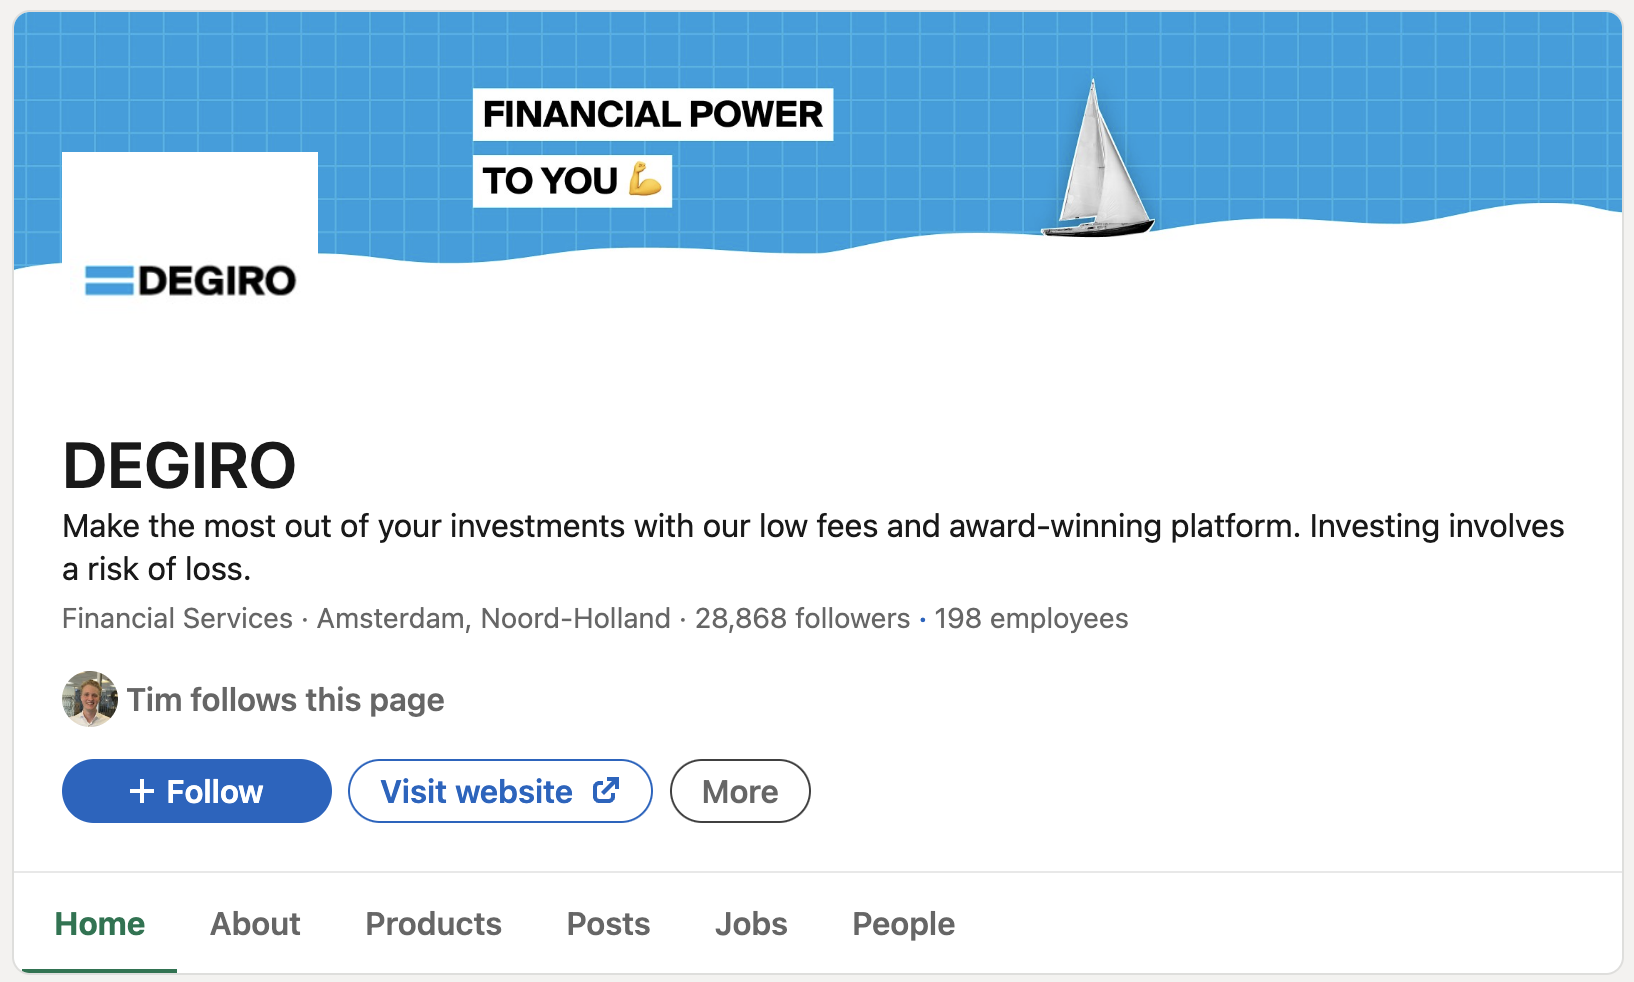Select the Jobs tab
Viewport: 1634px width, 982px height.
751,923
